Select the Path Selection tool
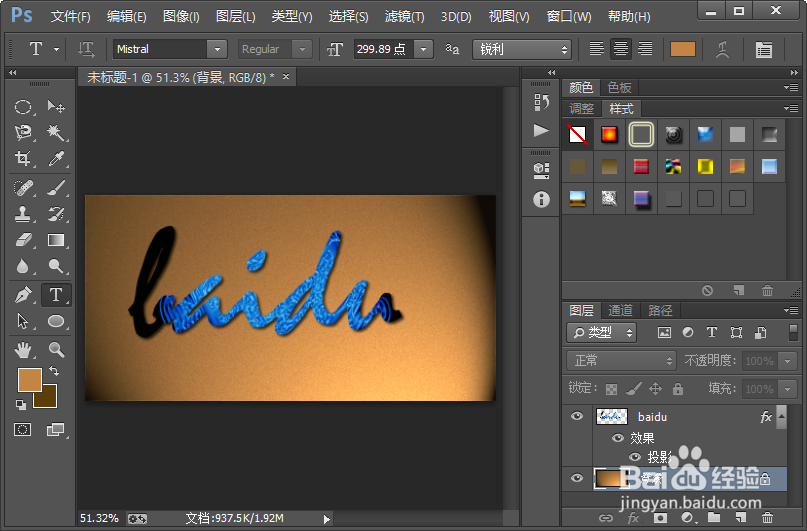The image size is (807, 531). [x=22, y=321]
